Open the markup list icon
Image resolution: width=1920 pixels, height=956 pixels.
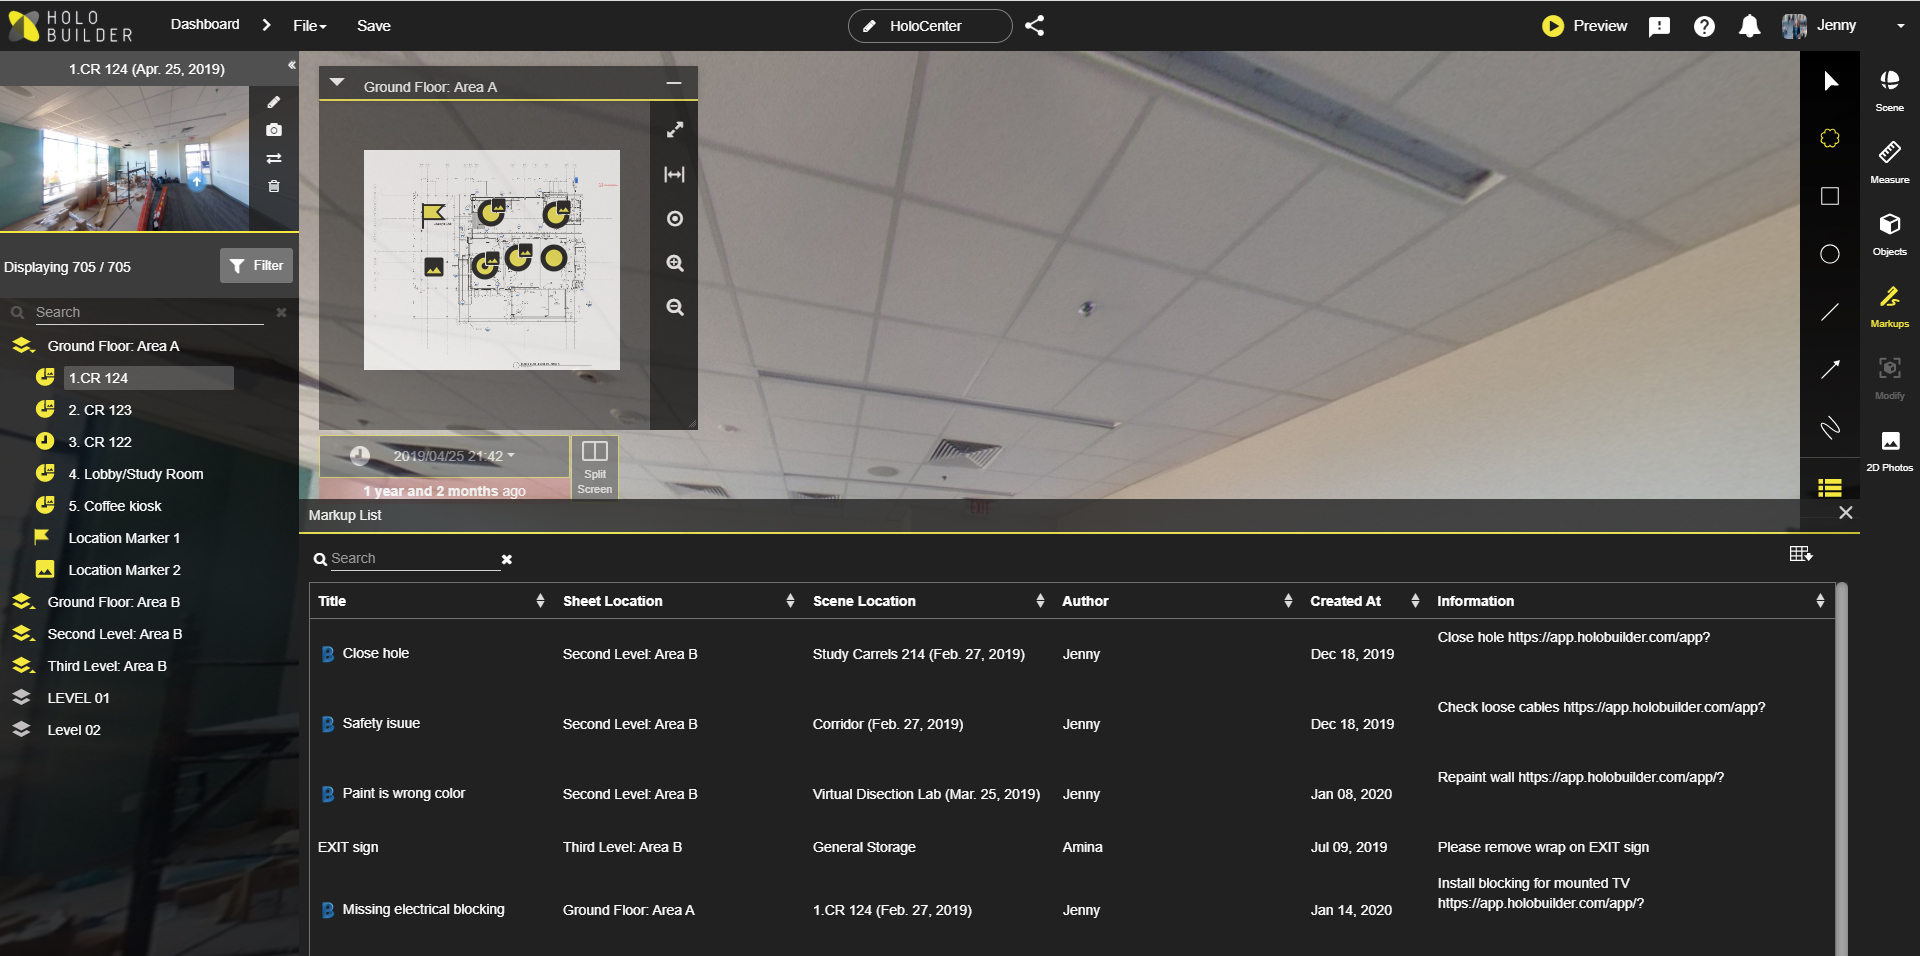(x=1830, y=487)
